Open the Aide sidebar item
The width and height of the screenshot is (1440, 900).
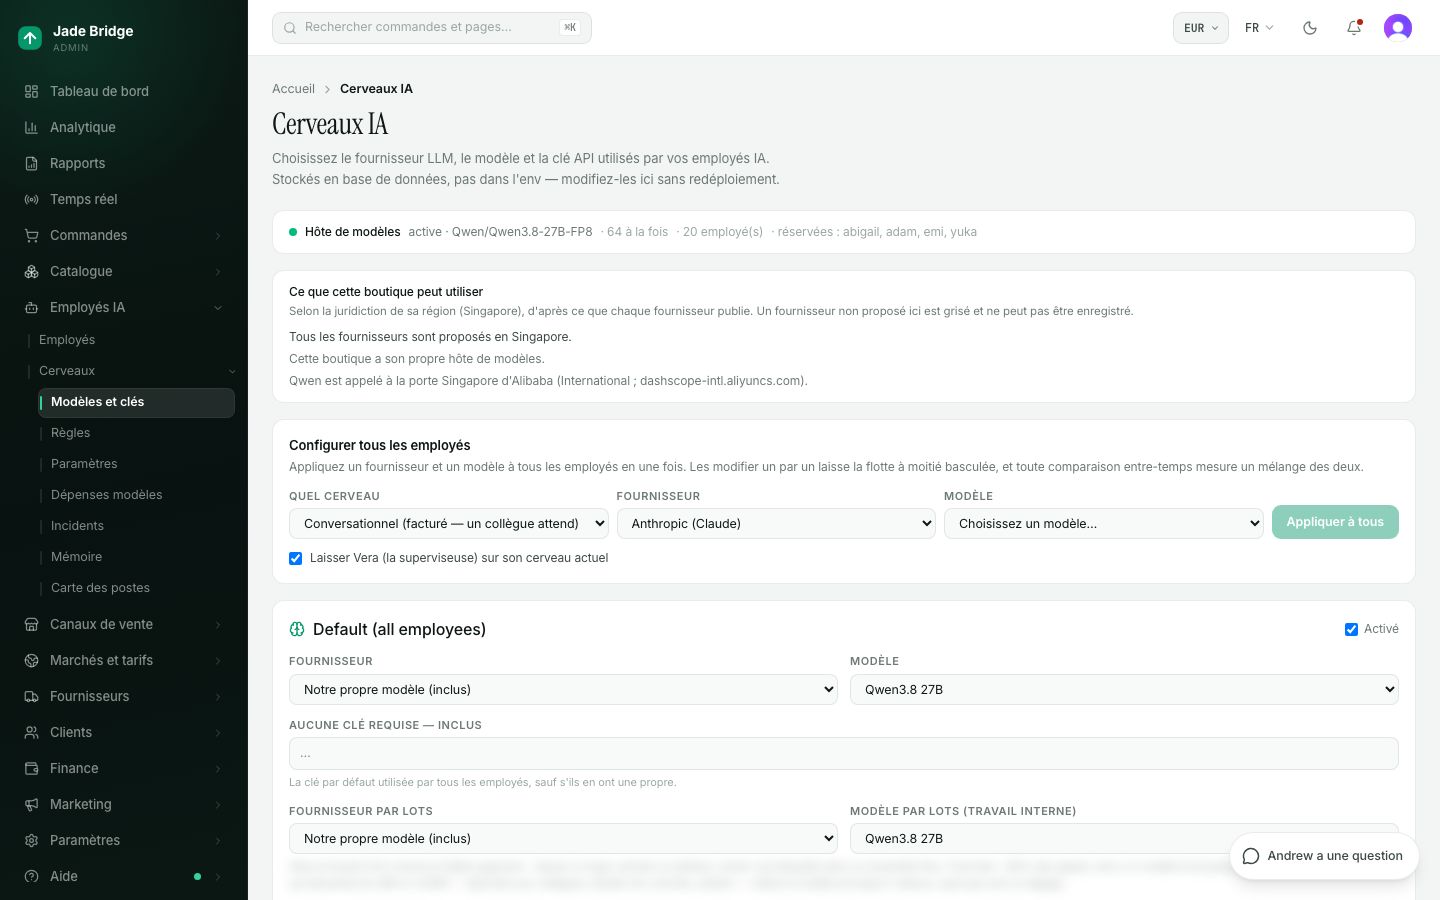pyautogui.click(x=124, y=876)
